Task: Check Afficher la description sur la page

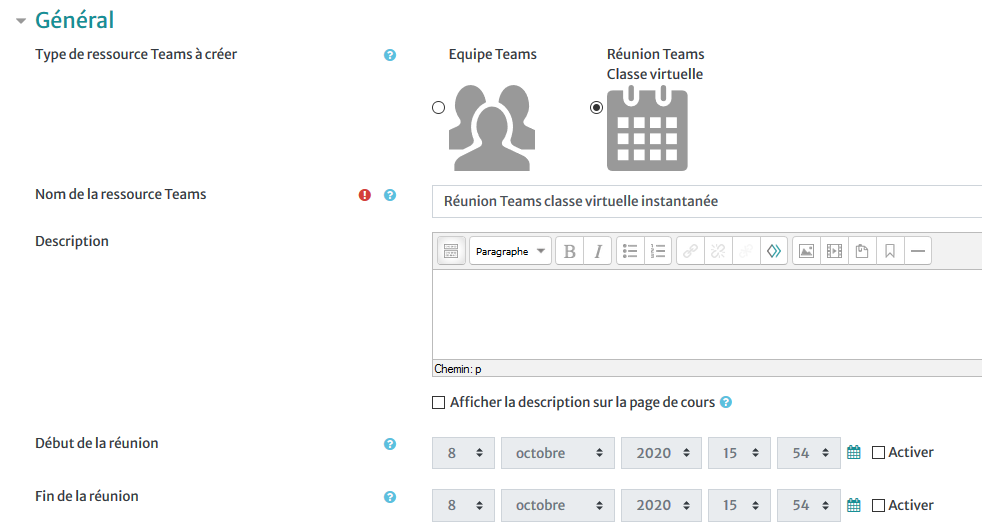Action: click(x=438, y=403)
